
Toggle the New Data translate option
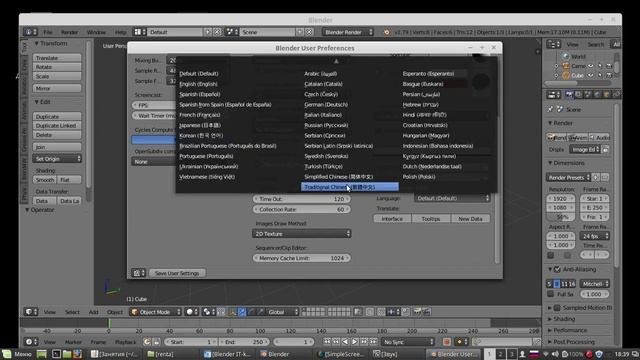(x=470, y=219)
